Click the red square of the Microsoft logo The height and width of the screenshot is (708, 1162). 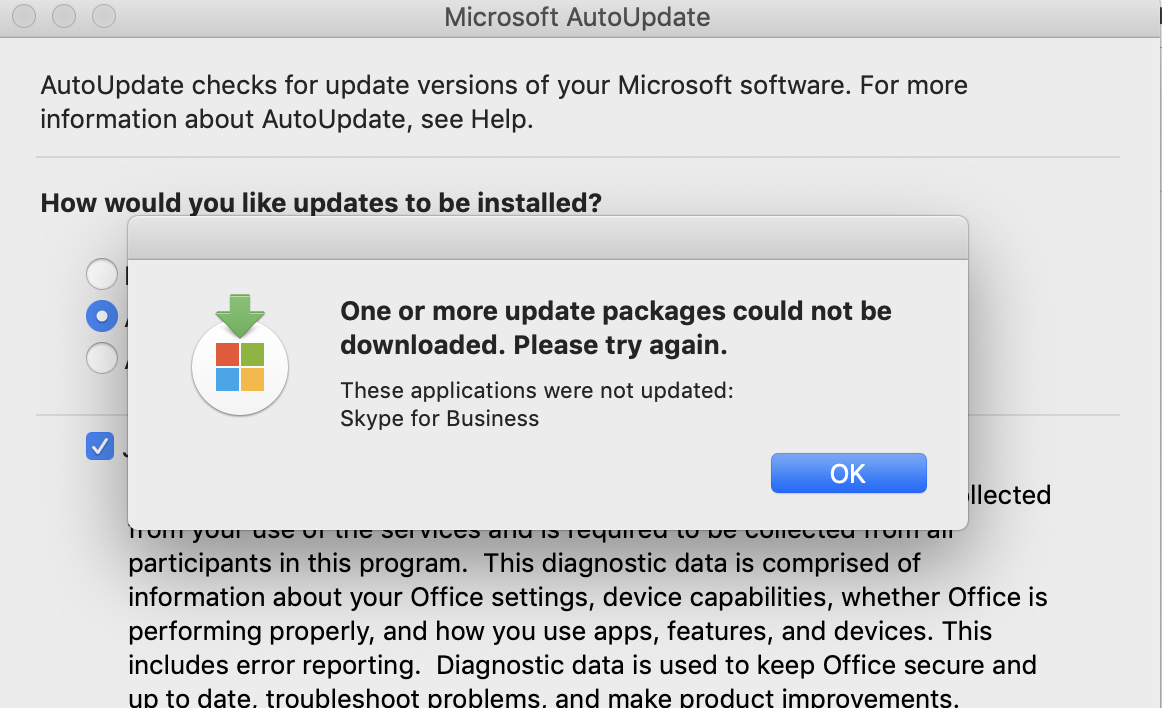point(228,354)
